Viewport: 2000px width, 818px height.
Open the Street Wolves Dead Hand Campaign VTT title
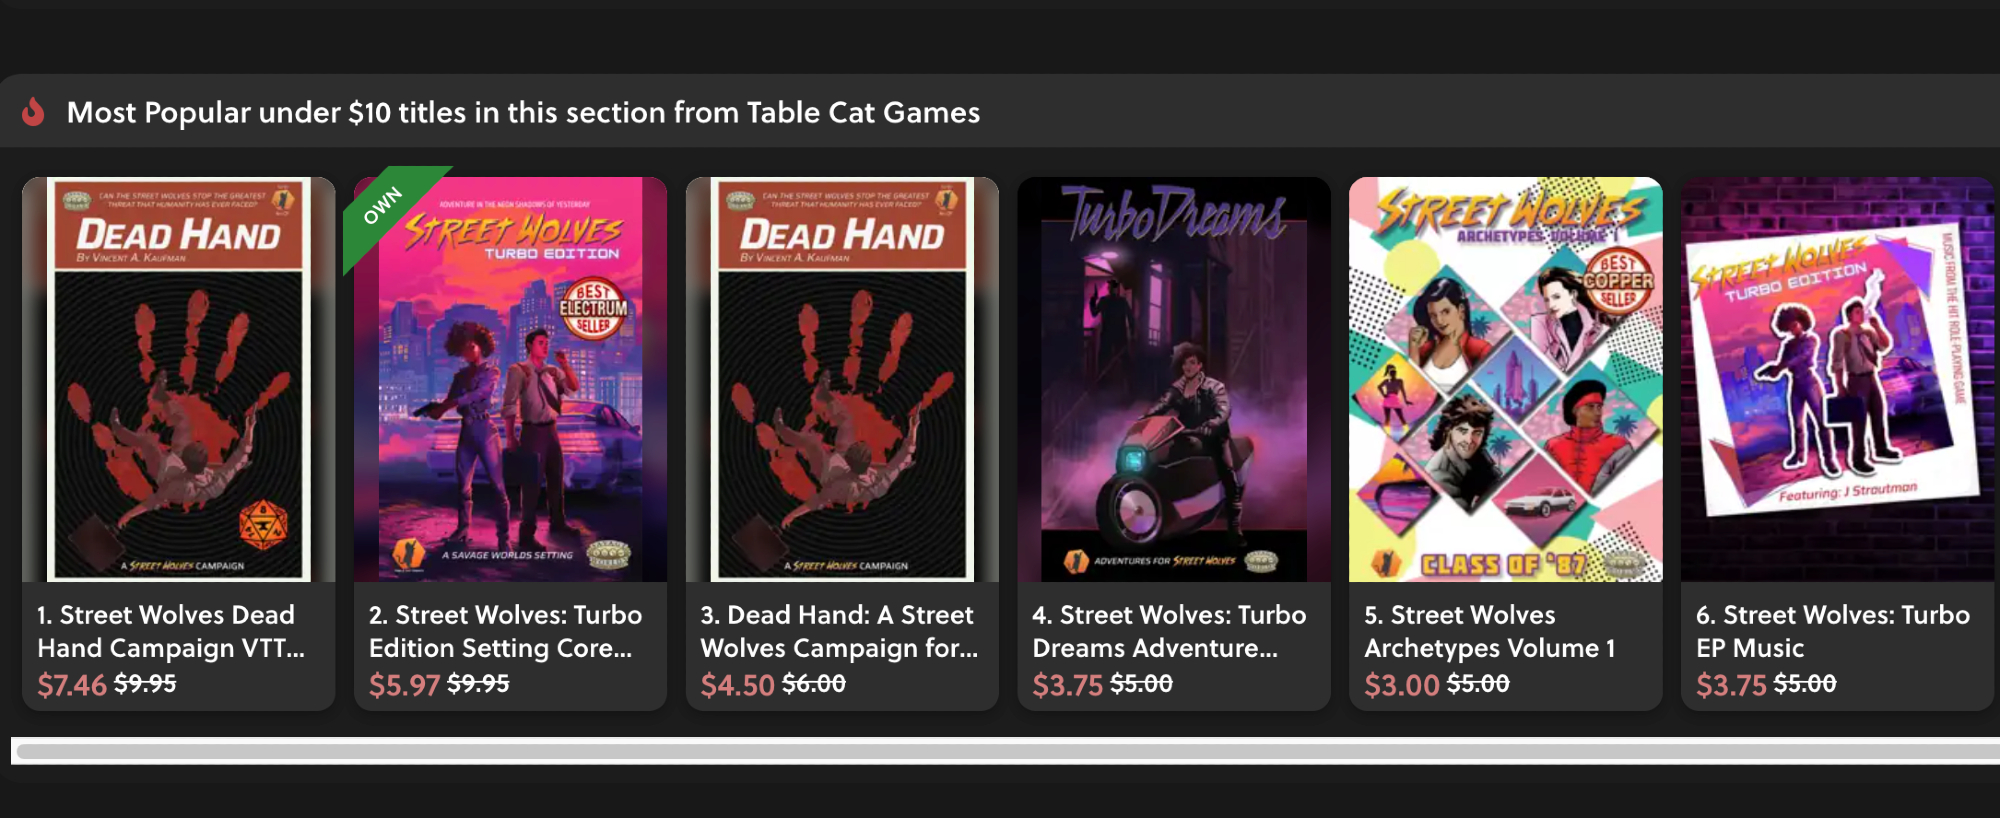point(170,631)
